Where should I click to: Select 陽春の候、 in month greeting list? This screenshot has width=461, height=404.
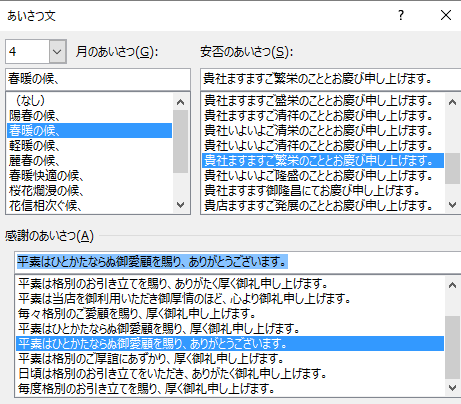[89, 115]
